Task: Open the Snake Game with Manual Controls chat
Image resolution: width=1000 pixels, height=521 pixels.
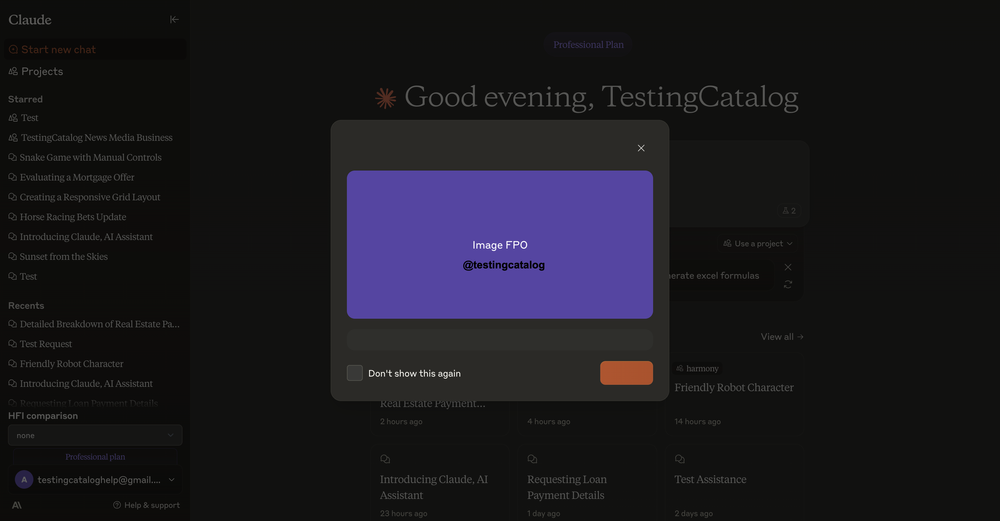Action: coord(90,157)
